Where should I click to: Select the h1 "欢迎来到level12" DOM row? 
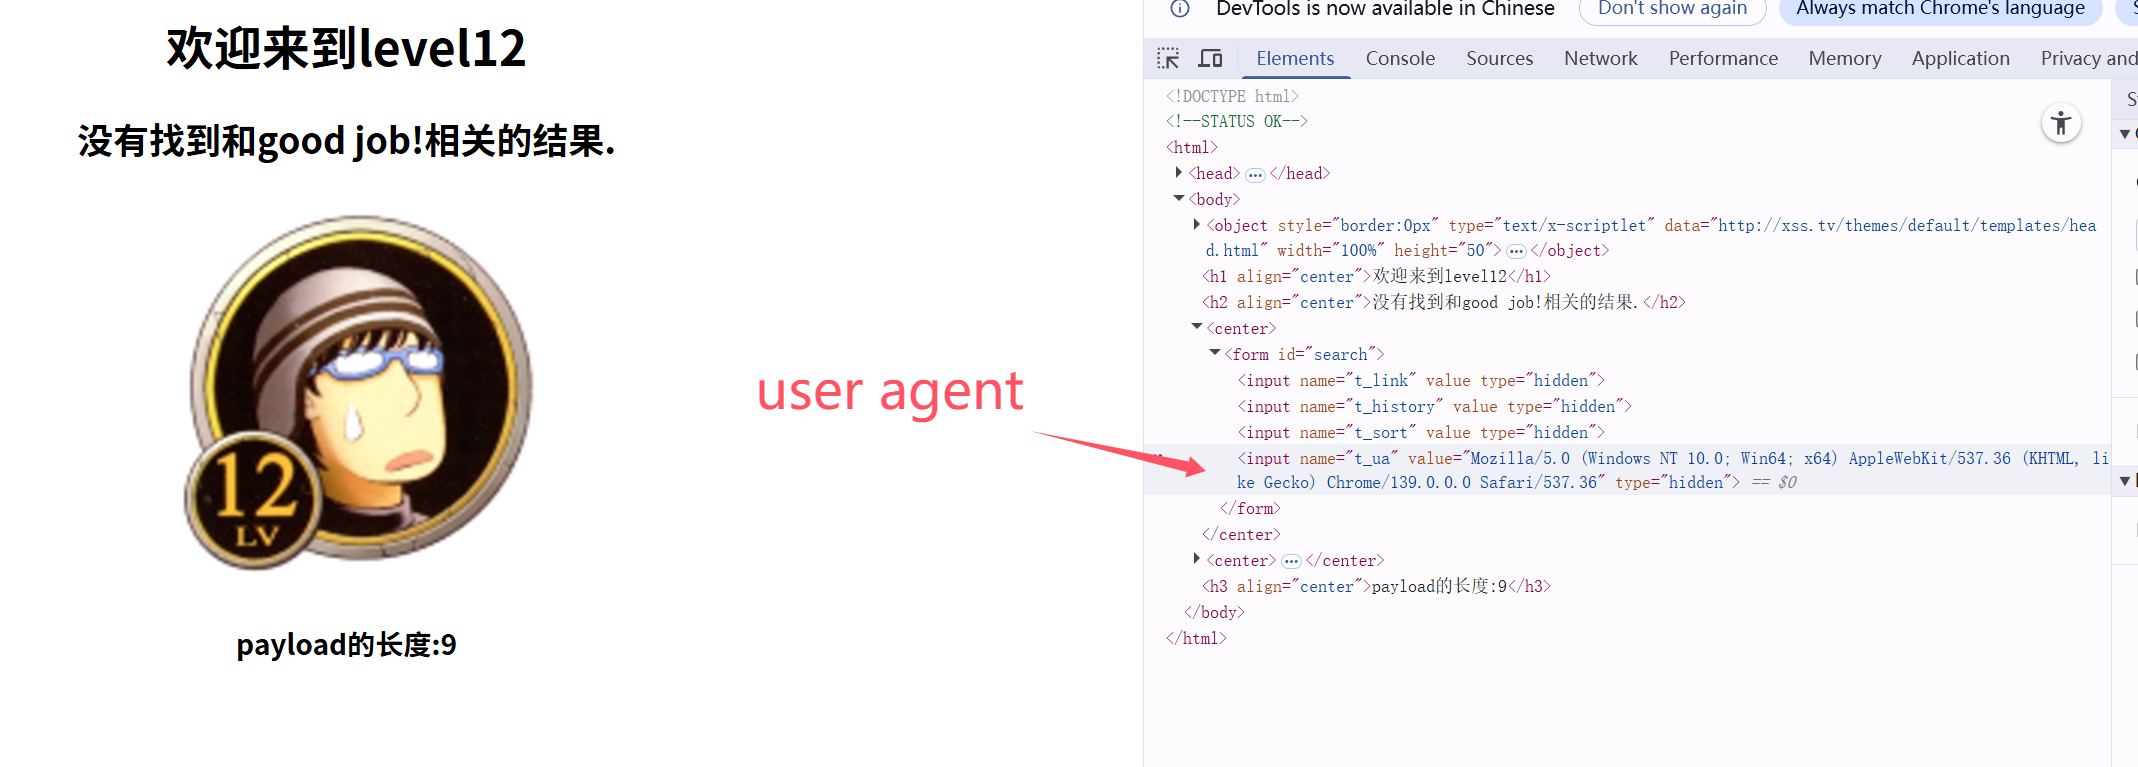point(1376,277)
